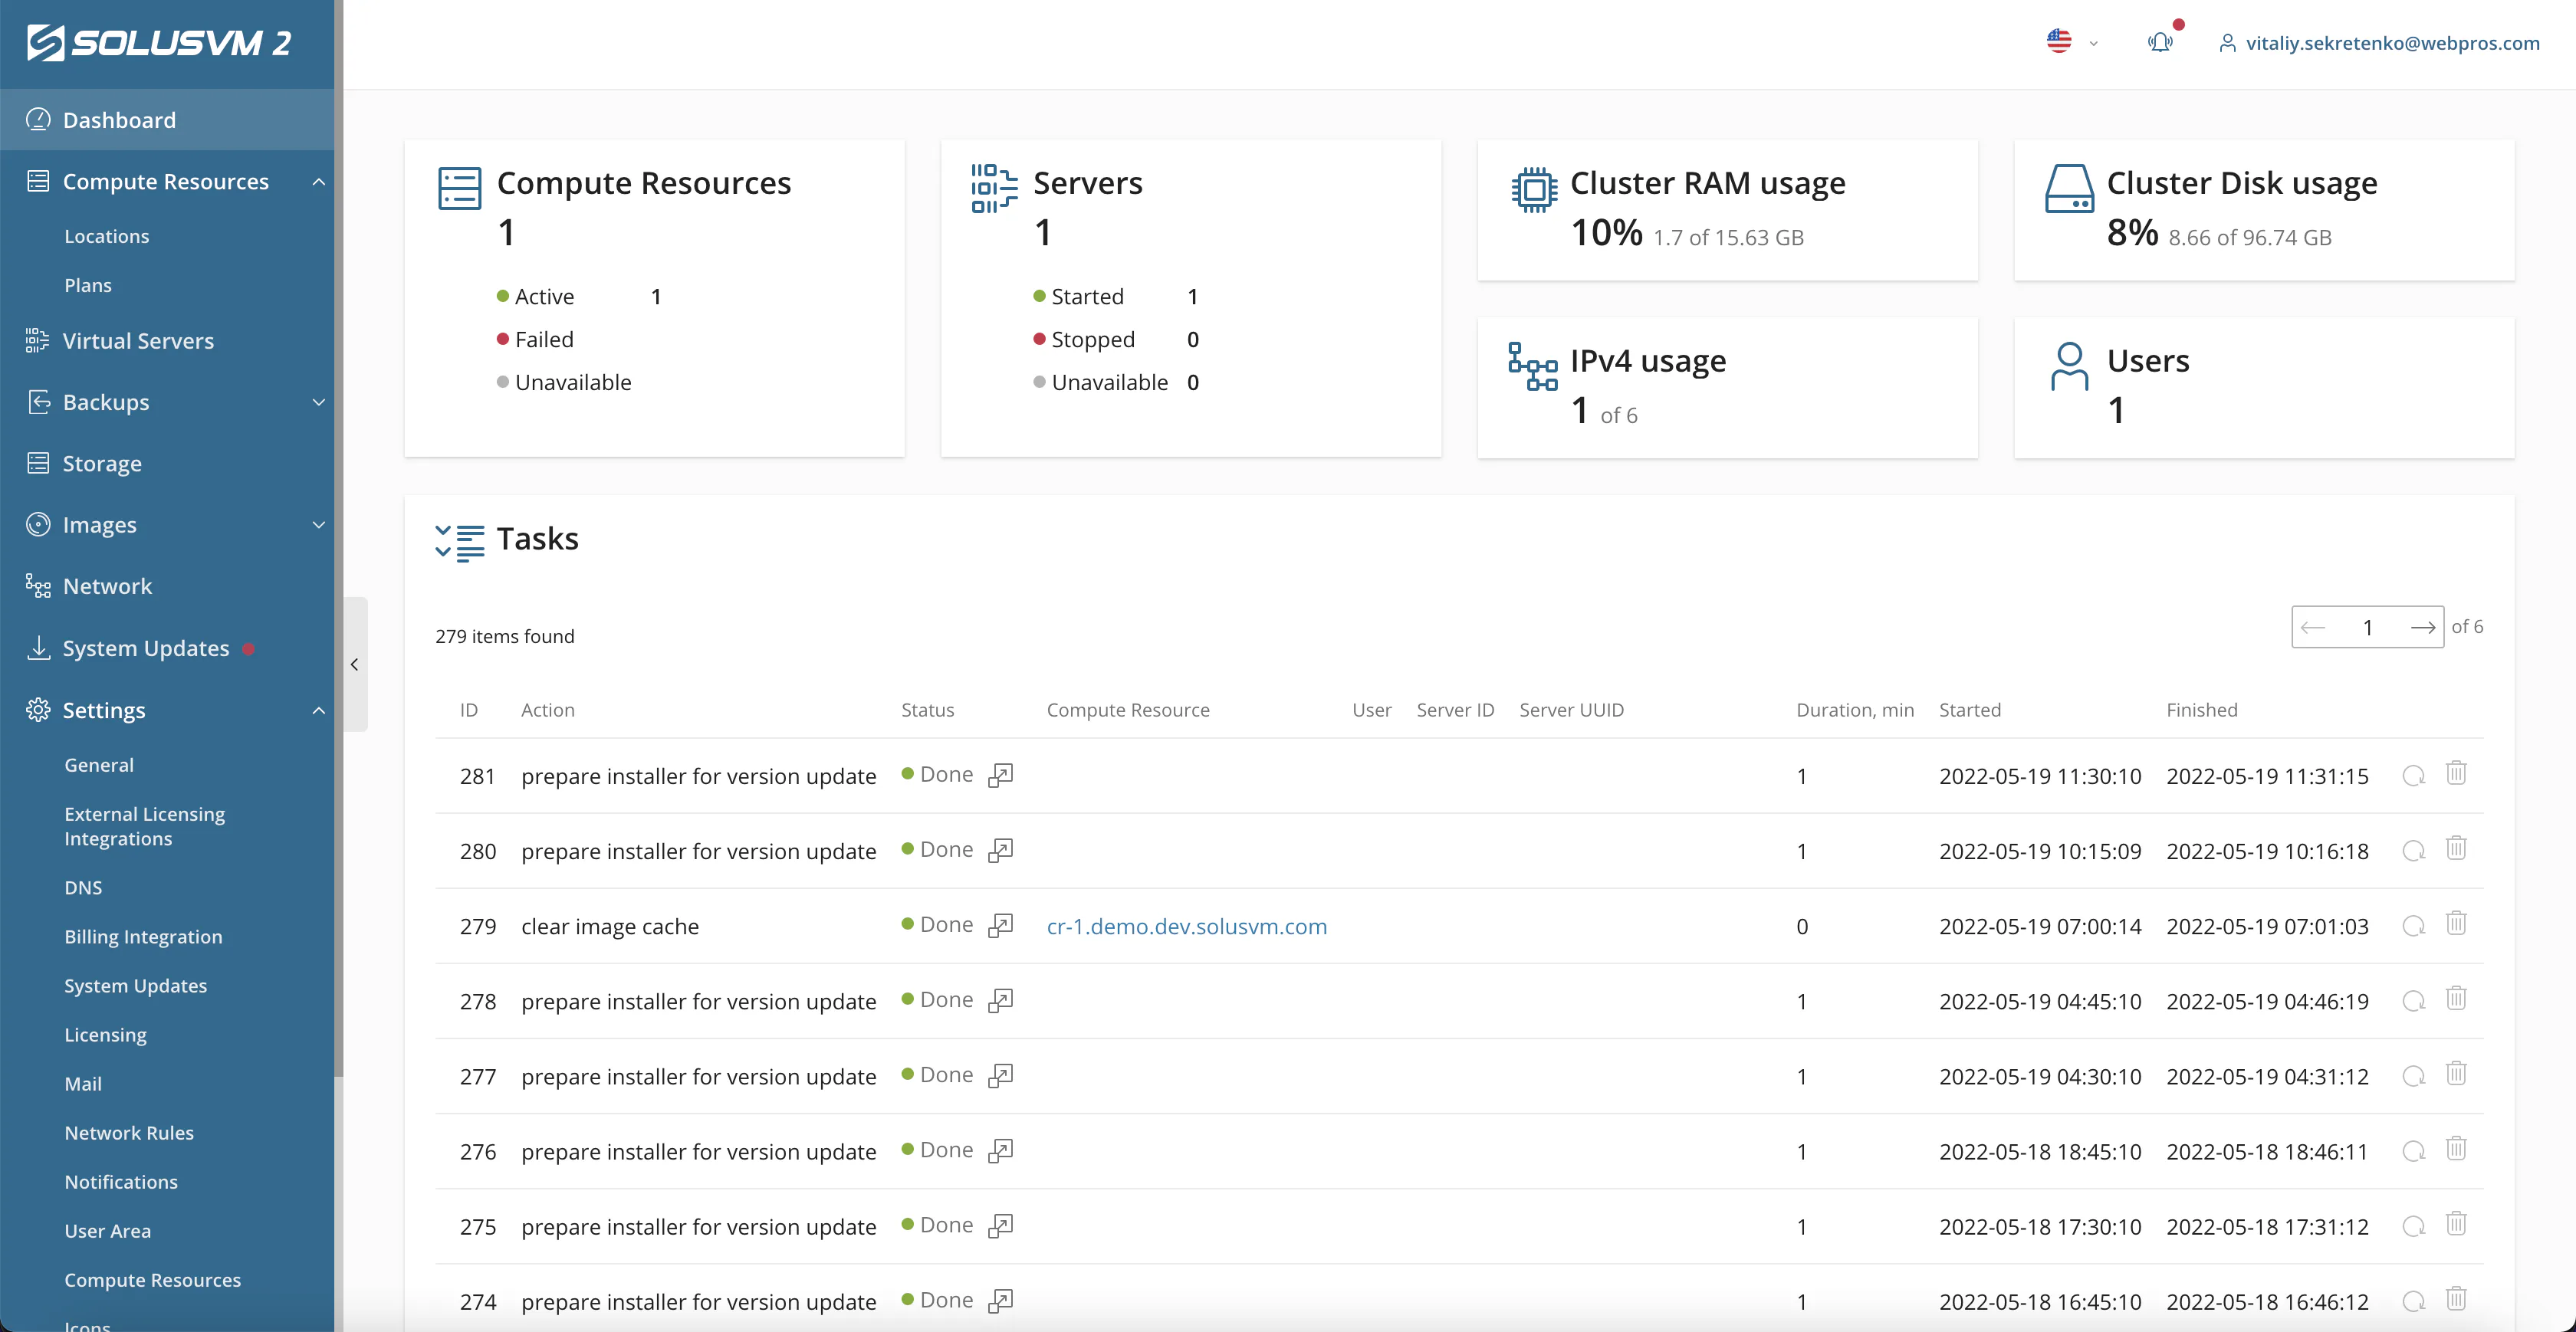The height and width of the screenshot is (1332, 2576).
Task: Go to next page of Tasks
Action: 2424,627
